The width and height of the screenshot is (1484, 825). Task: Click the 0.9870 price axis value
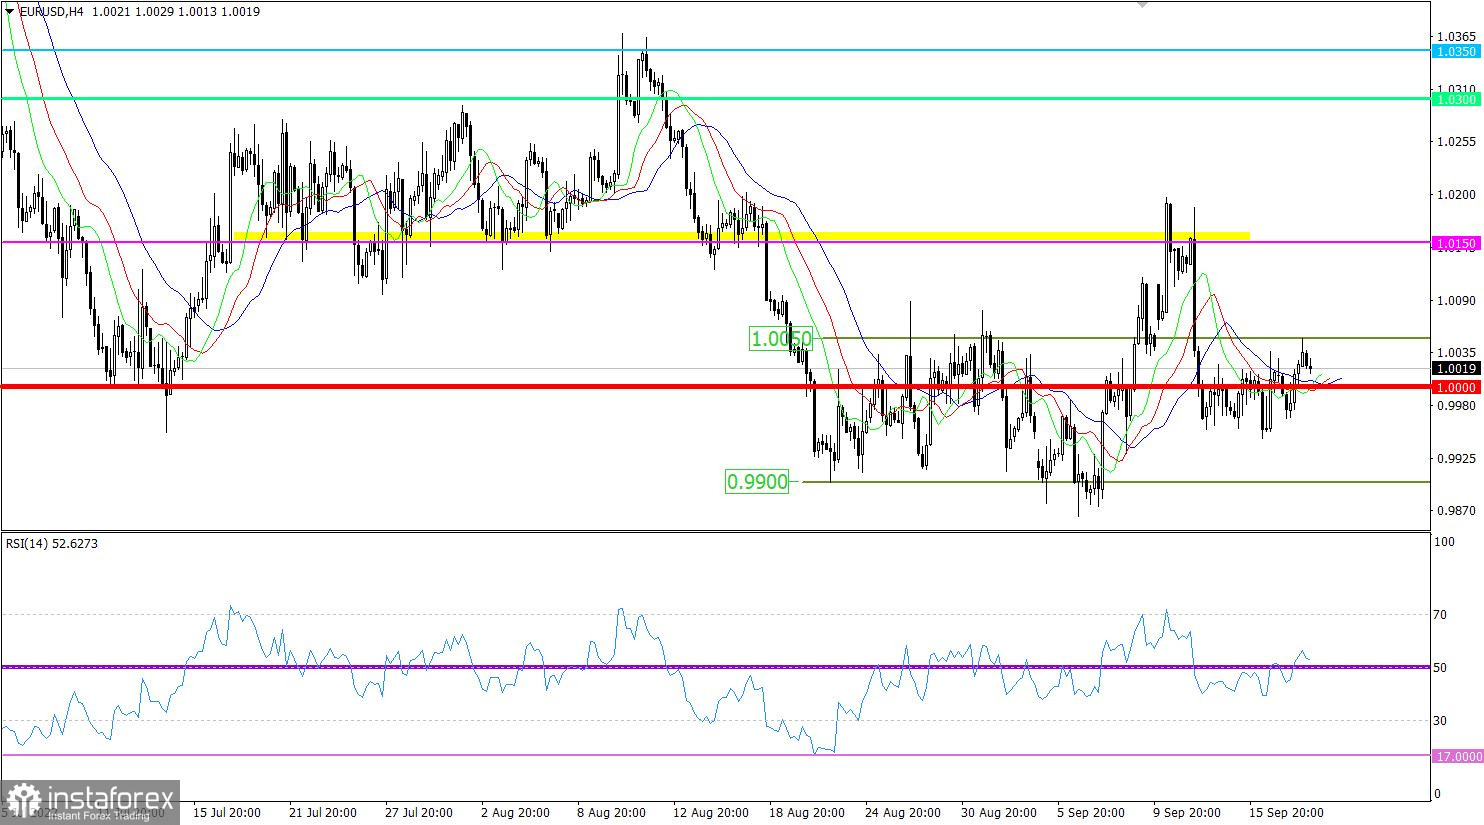[x=1455, y=511]
